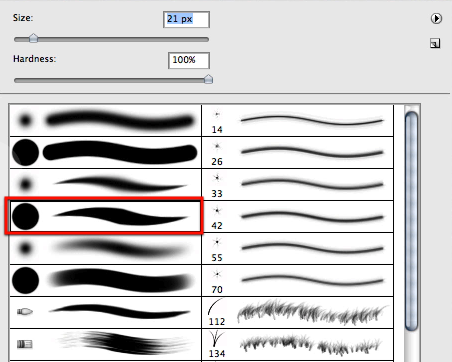452x362 pixels.
Task: Select the round-tip bristle brush preset
Action: (x=106, y=312)
